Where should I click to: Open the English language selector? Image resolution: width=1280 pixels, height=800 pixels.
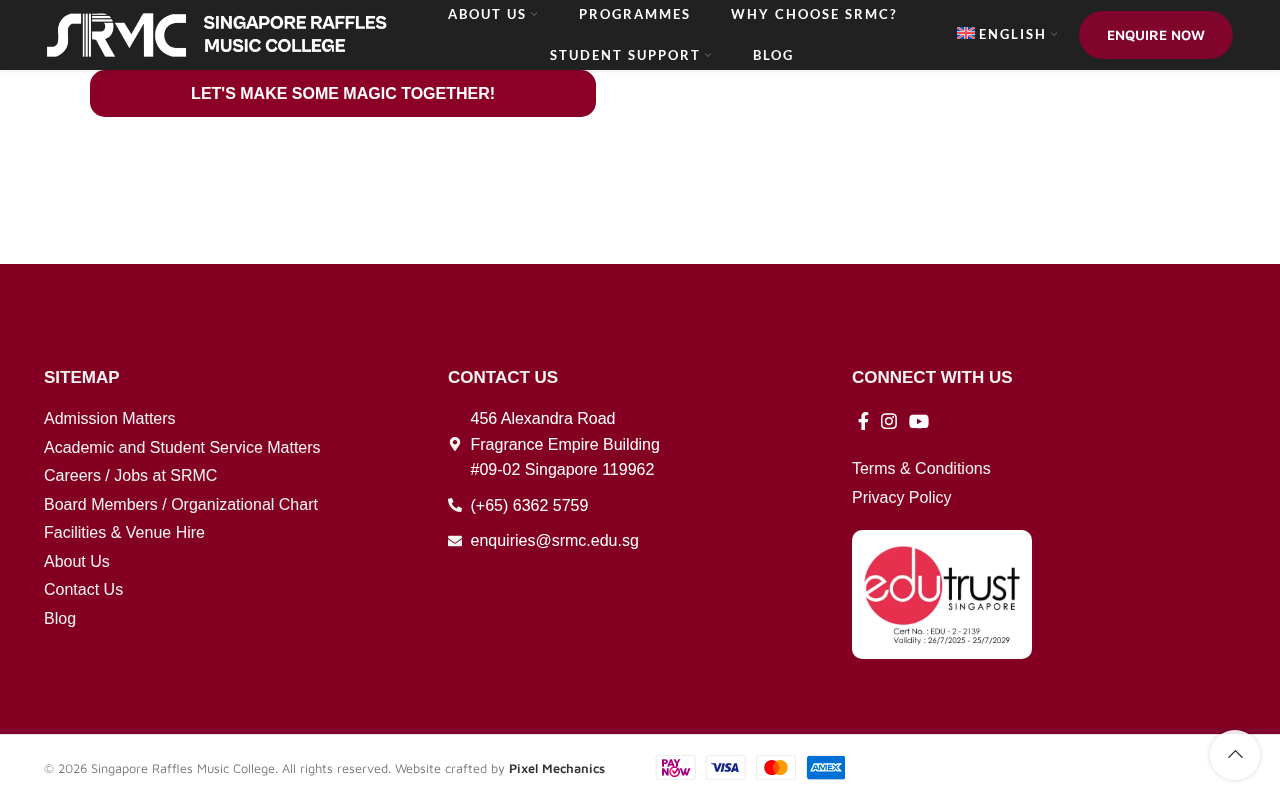click(1007, 34)
